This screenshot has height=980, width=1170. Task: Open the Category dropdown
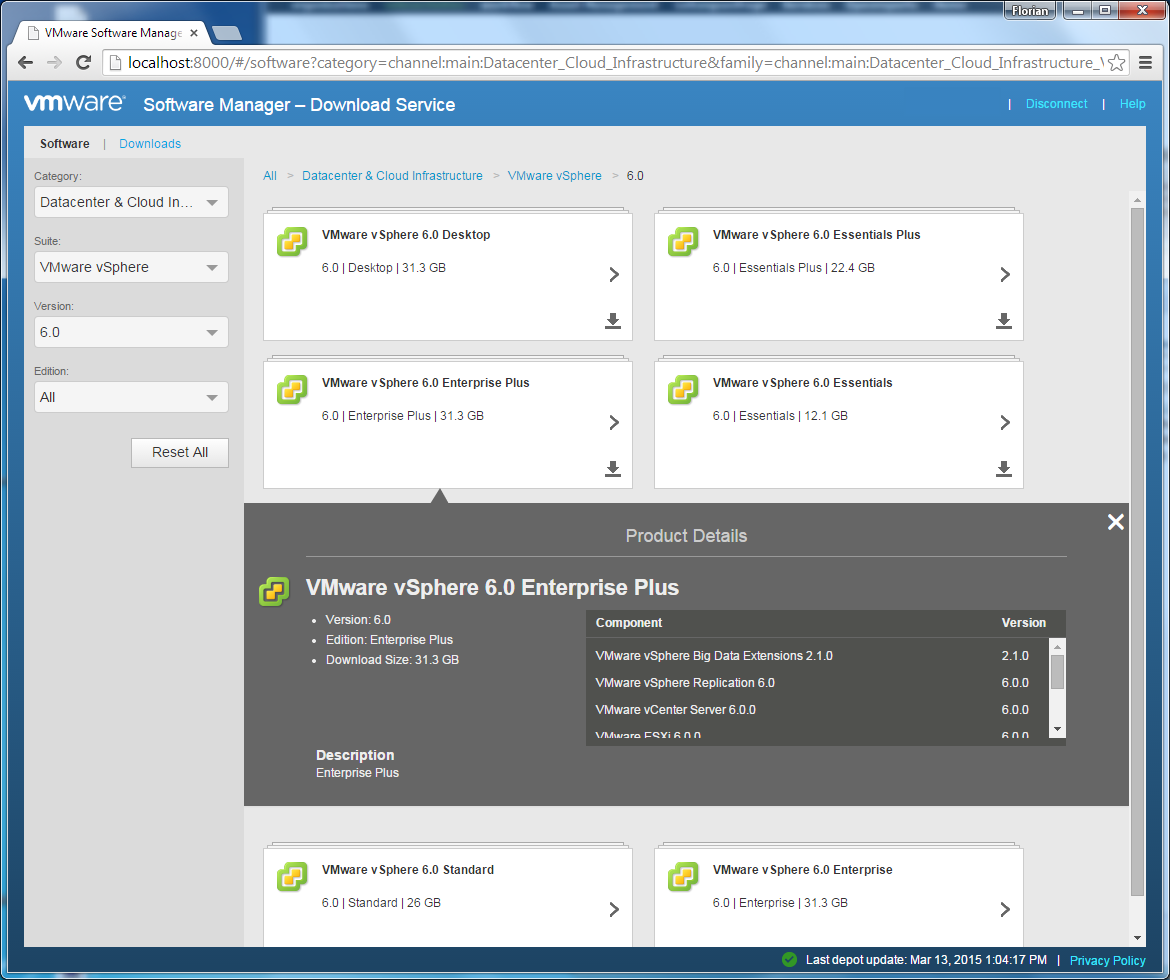[131, 202]
